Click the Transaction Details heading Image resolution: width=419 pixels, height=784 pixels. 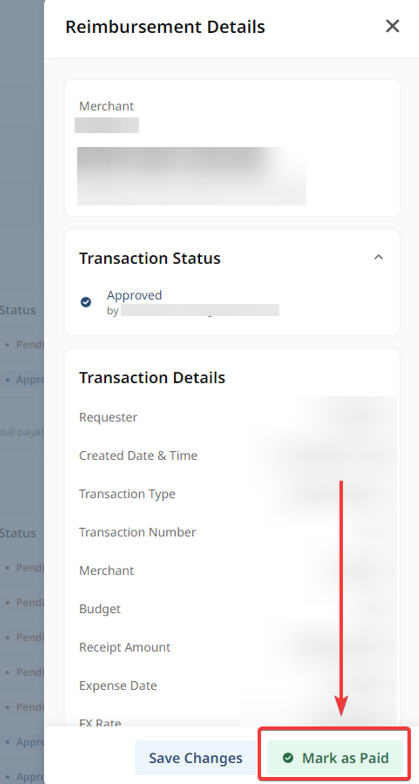tap(152, 378)
